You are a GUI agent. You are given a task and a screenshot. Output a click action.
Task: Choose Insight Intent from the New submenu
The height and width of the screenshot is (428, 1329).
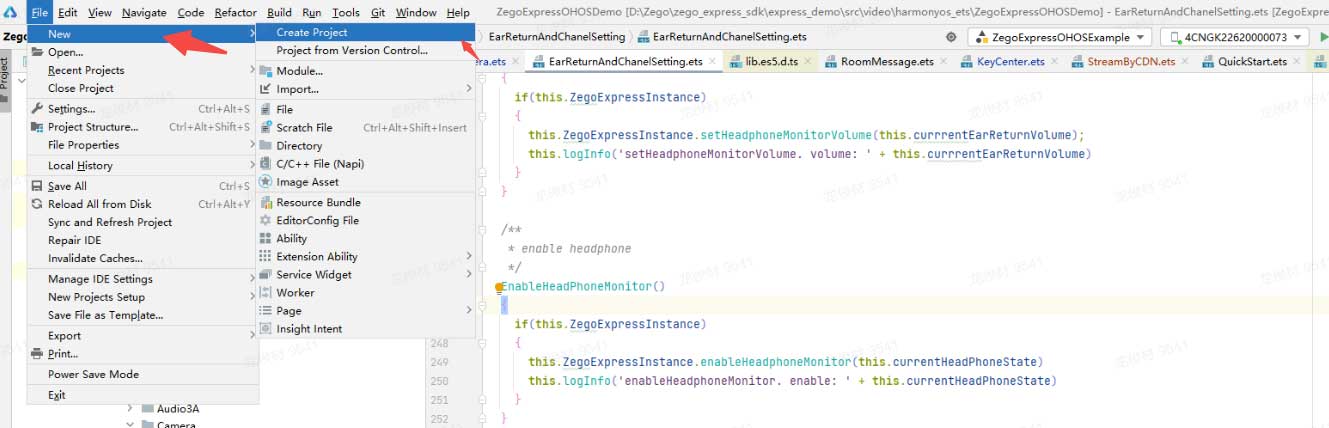(x=309, y=329)
